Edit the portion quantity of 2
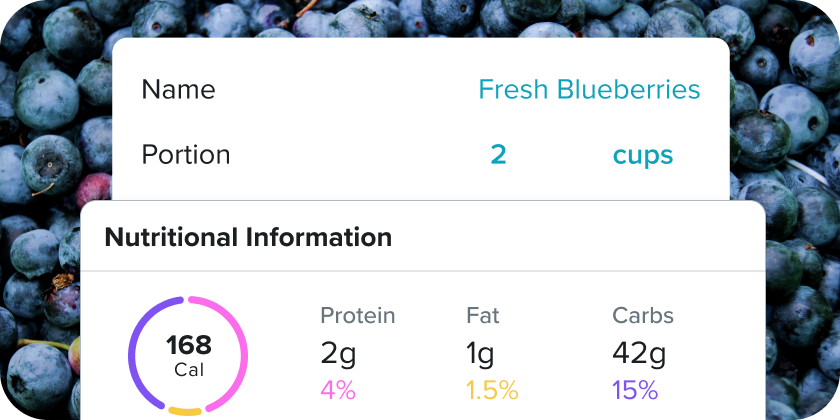840x420 pixels. 498,155
